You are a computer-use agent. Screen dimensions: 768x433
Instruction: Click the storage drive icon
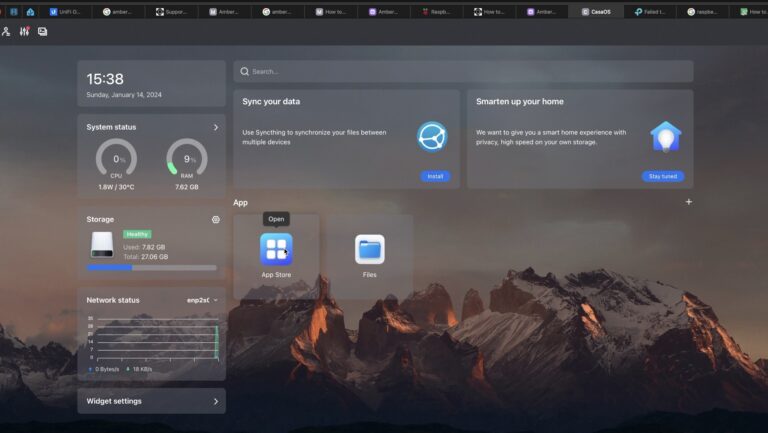102,244
